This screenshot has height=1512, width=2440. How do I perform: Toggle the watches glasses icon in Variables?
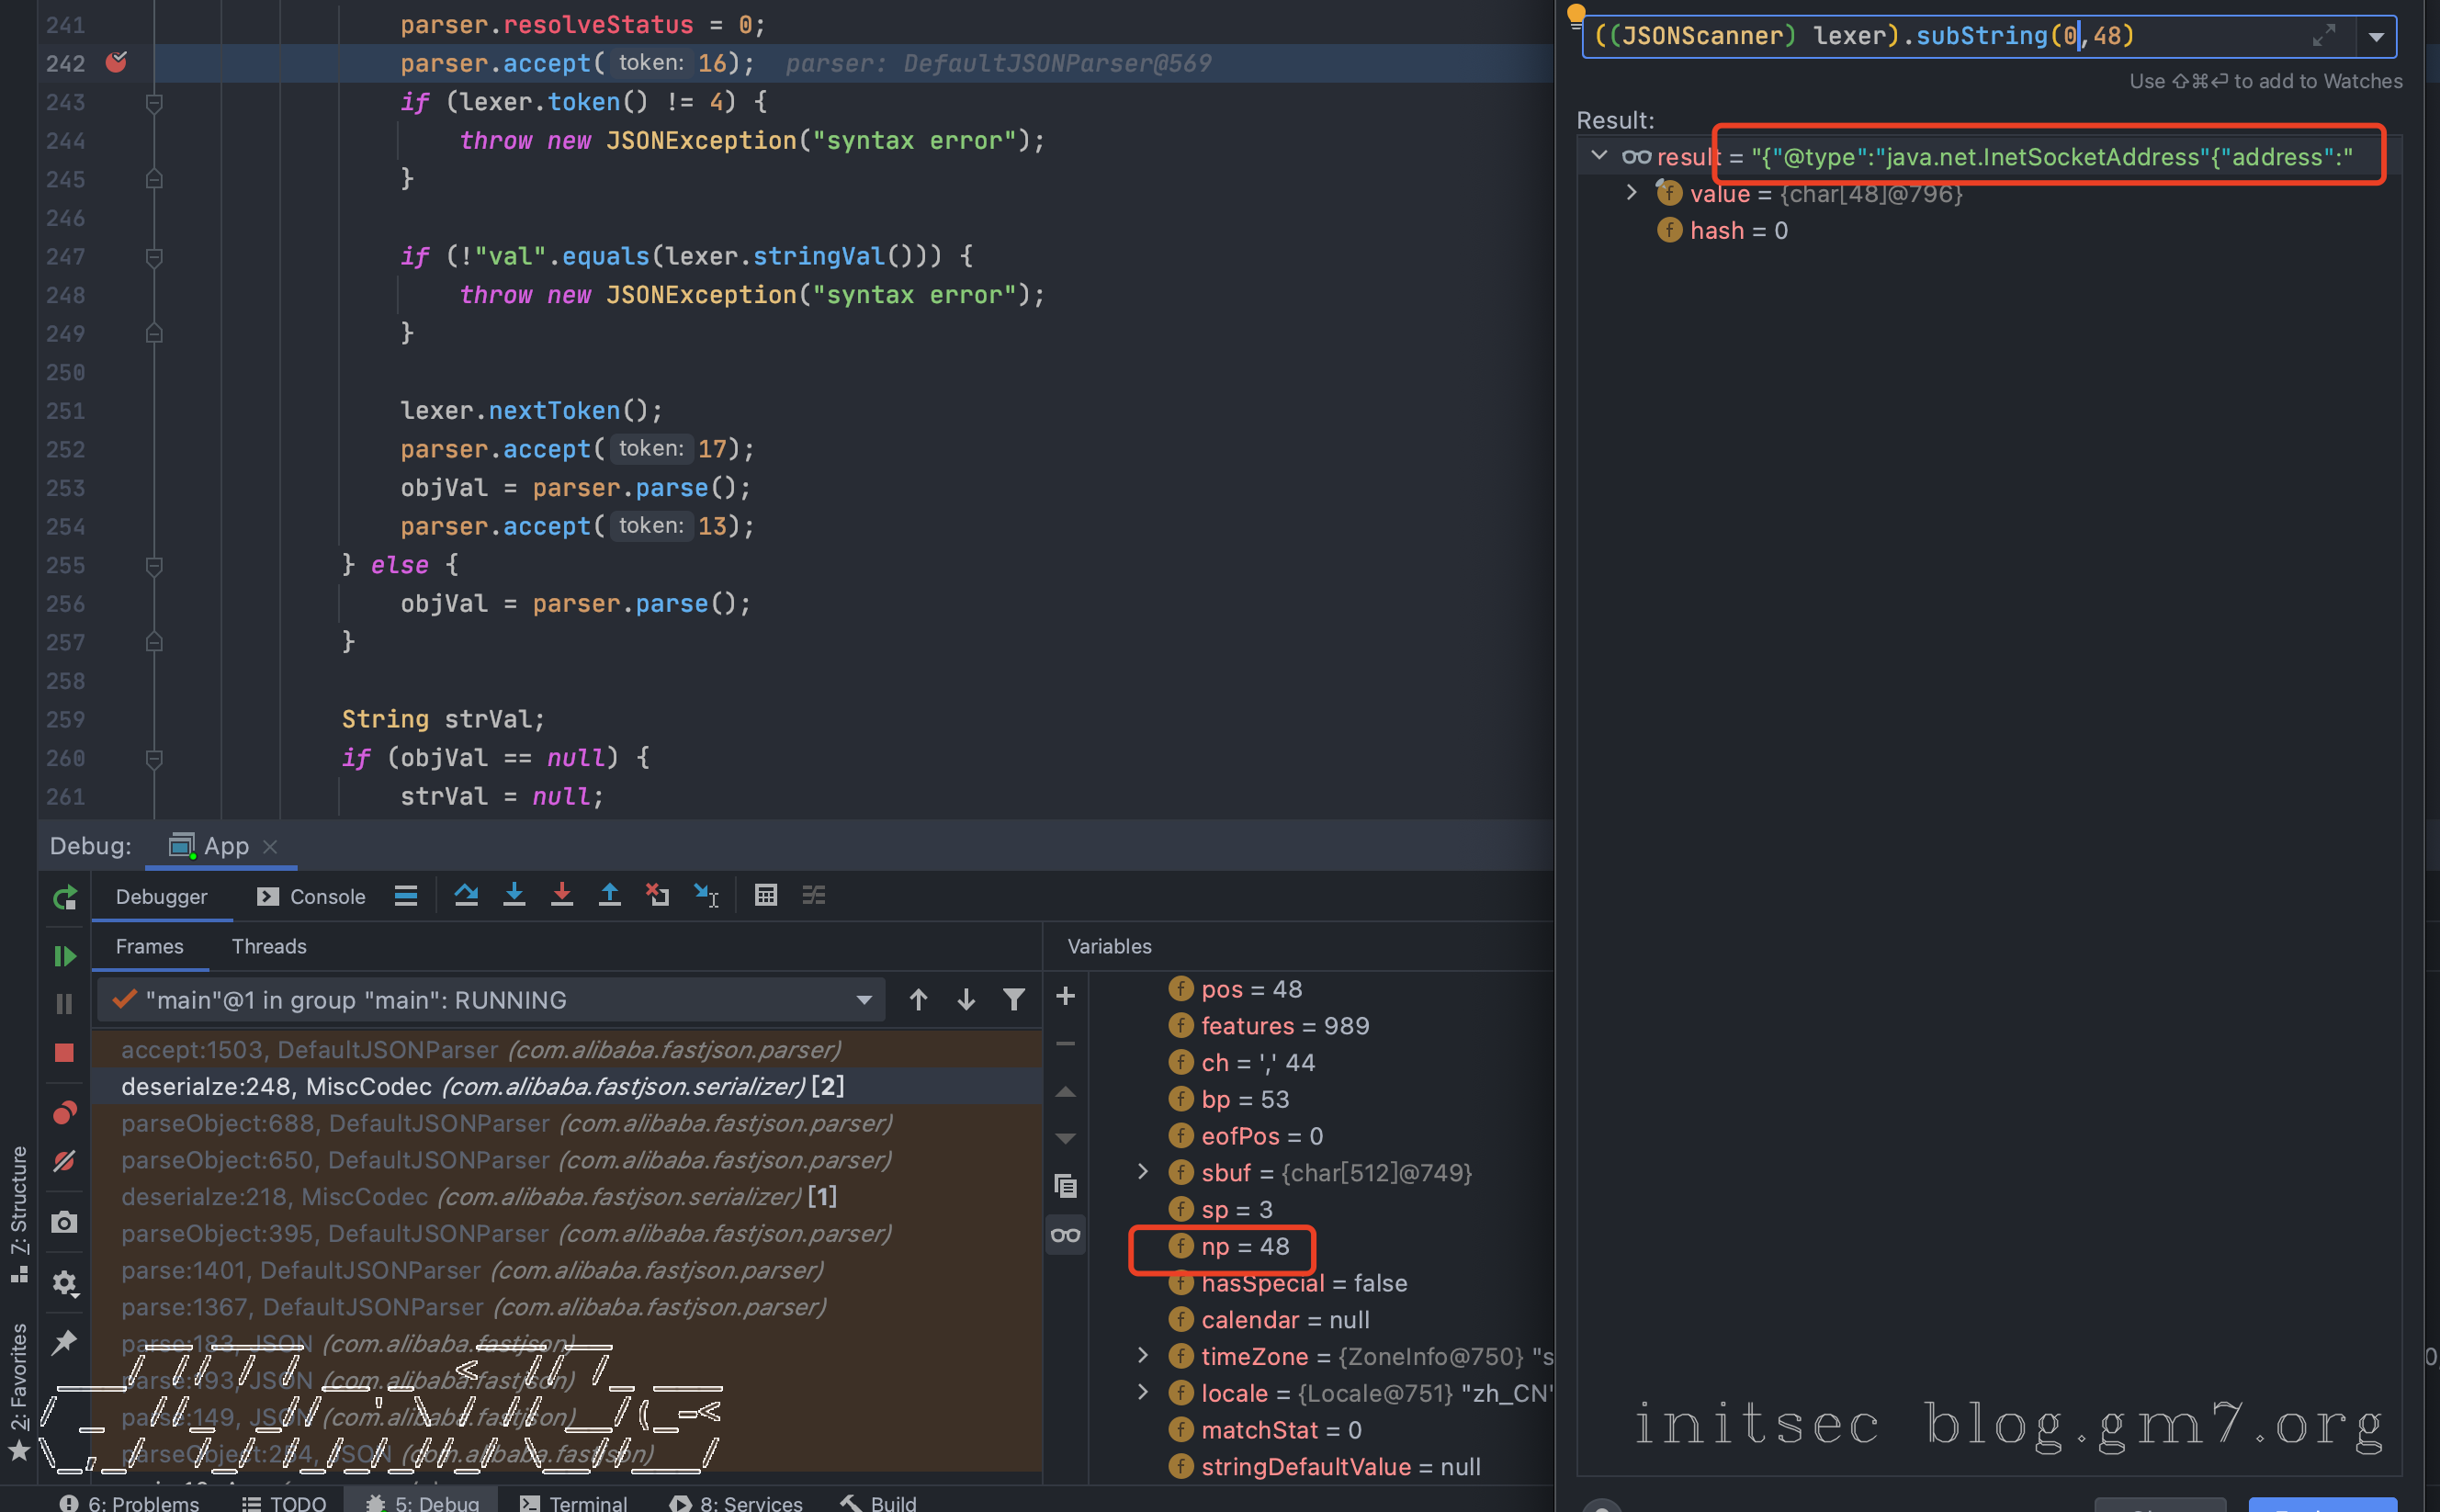[1065, 1235]
